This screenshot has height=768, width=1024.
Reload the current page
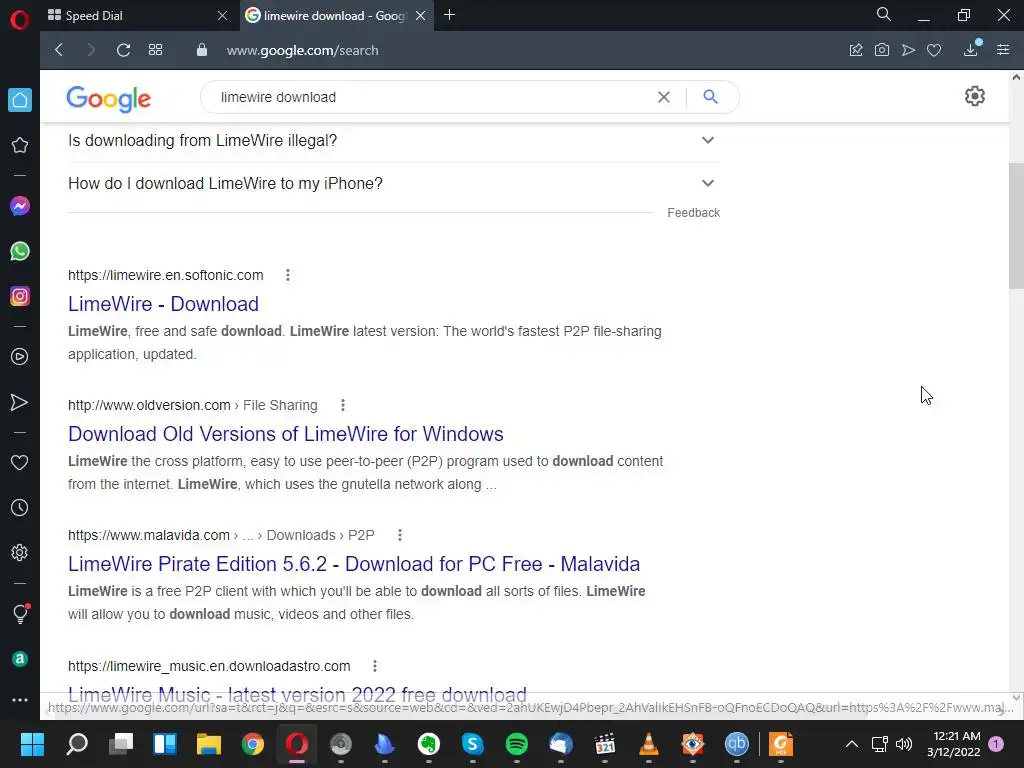coord(123,50)
